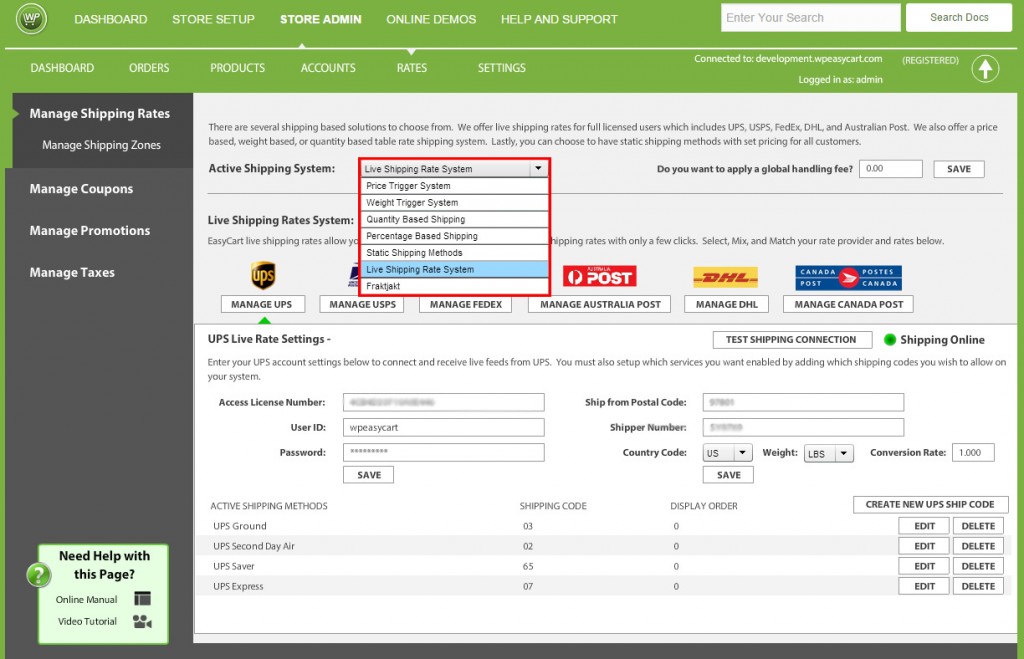
Task: Click the Video Tutorial camera icon
Action: point(142,621)
